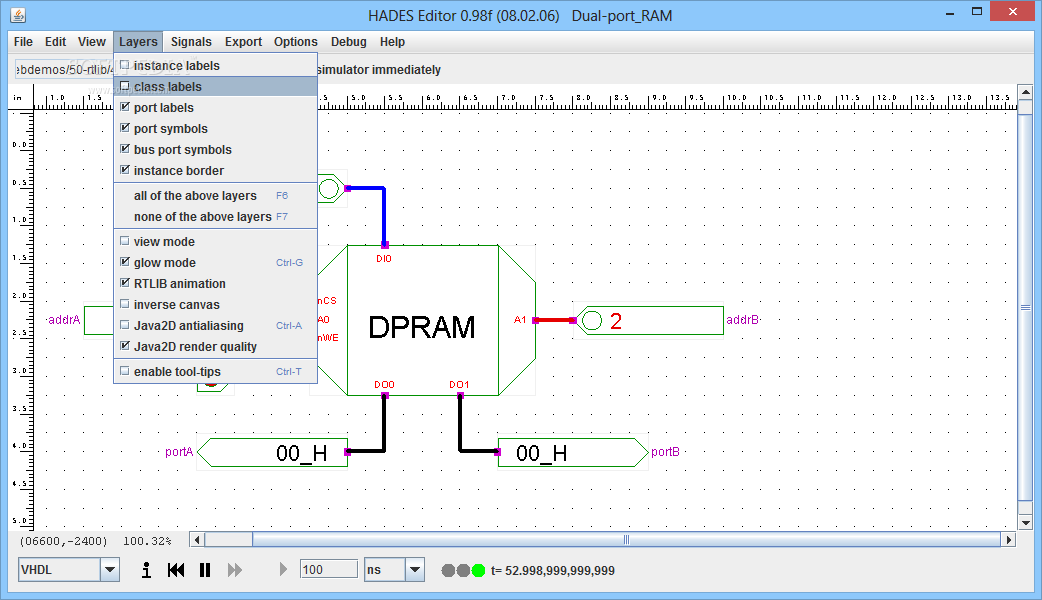
Task: Open the Debug menu
Action: tap(349, 42)
